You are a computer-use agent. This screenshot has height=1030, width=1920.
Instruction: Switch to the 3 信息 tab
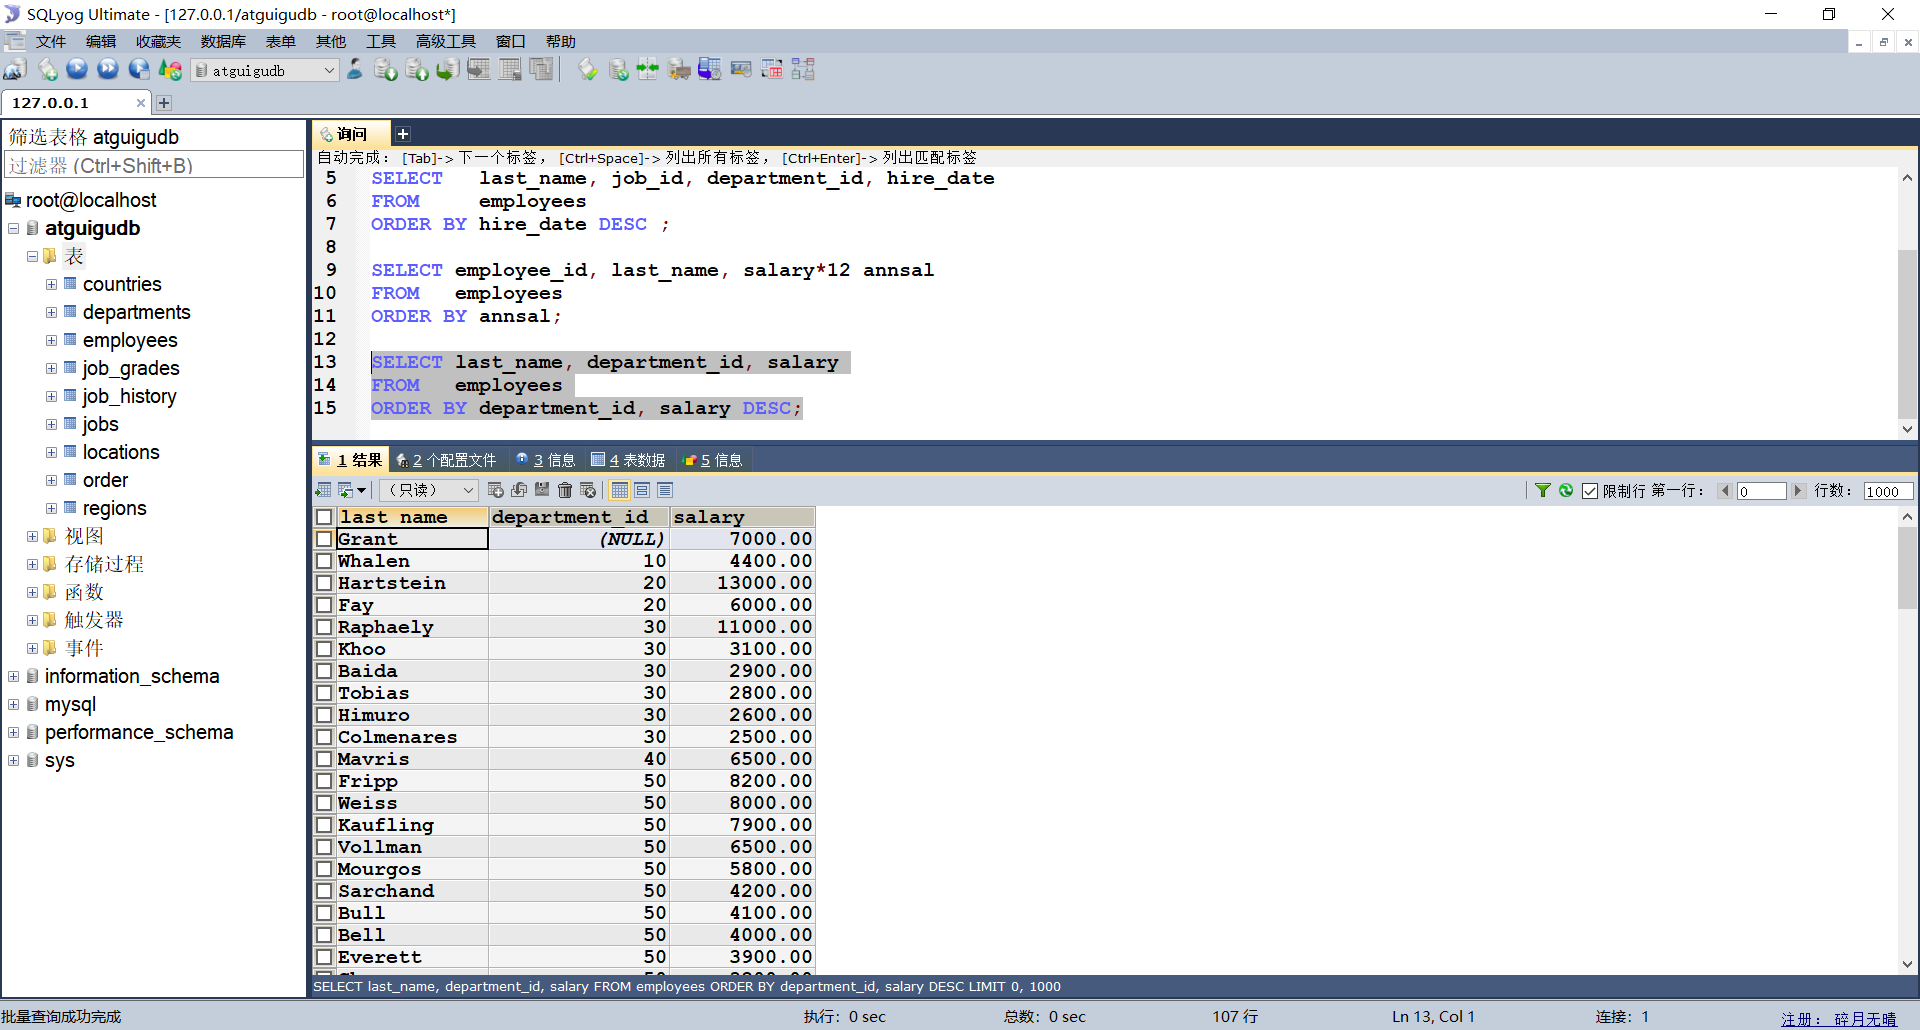pos(546,460)
